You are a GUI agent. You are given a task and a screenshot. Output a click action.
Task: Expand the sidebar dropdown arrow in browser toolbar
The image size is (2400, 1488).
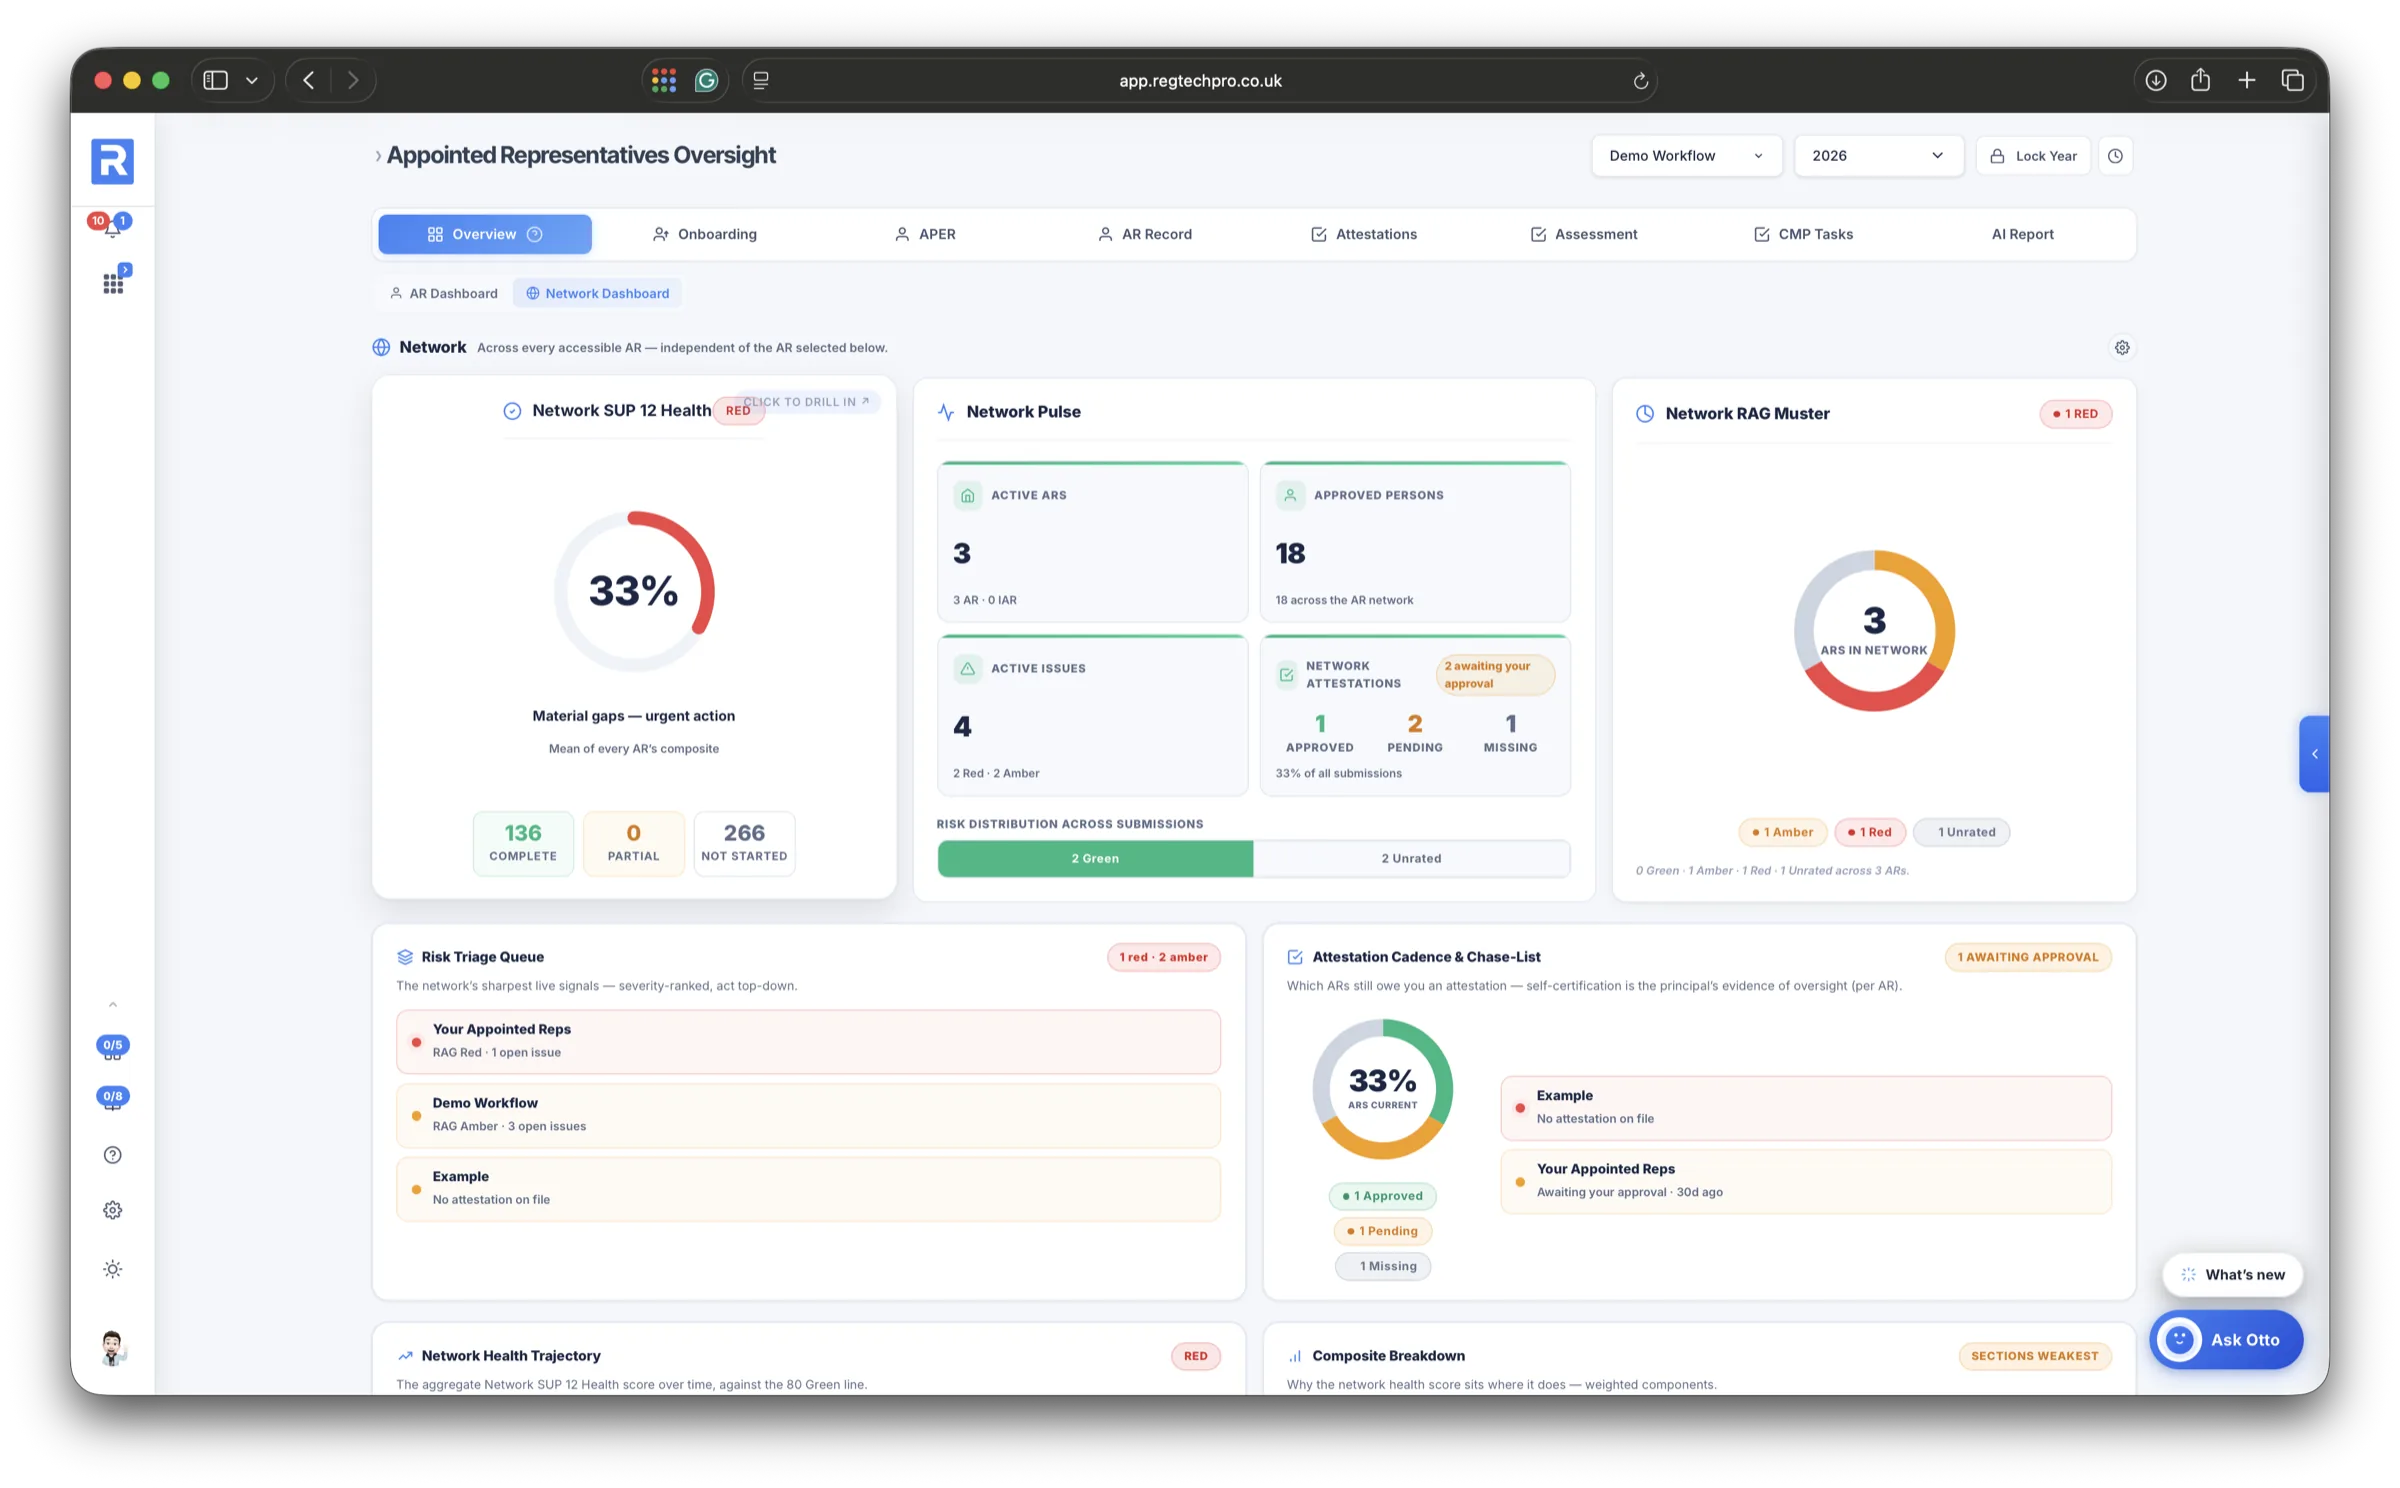252,81
